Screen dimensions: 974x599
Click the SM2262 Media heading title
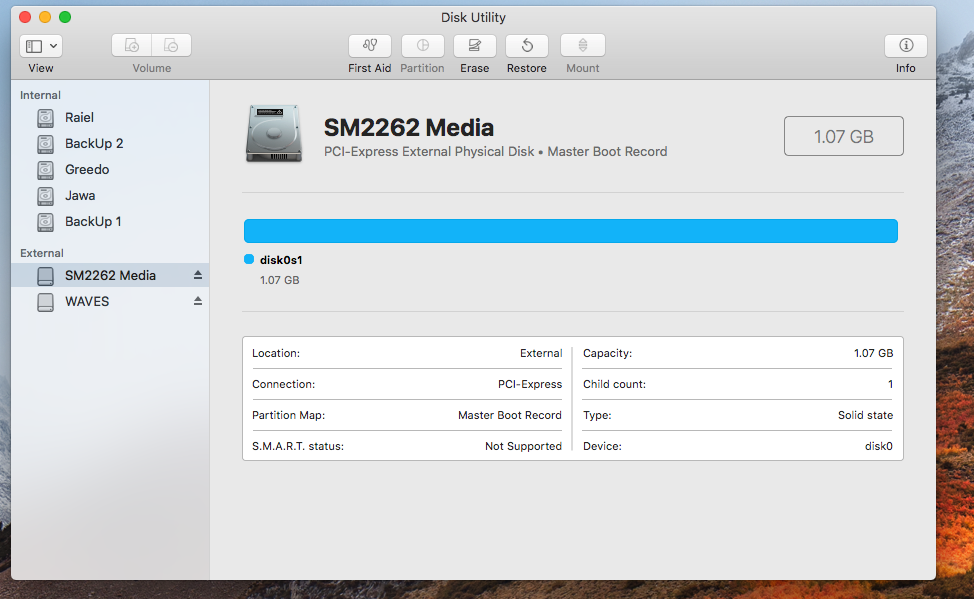(409, 127)
